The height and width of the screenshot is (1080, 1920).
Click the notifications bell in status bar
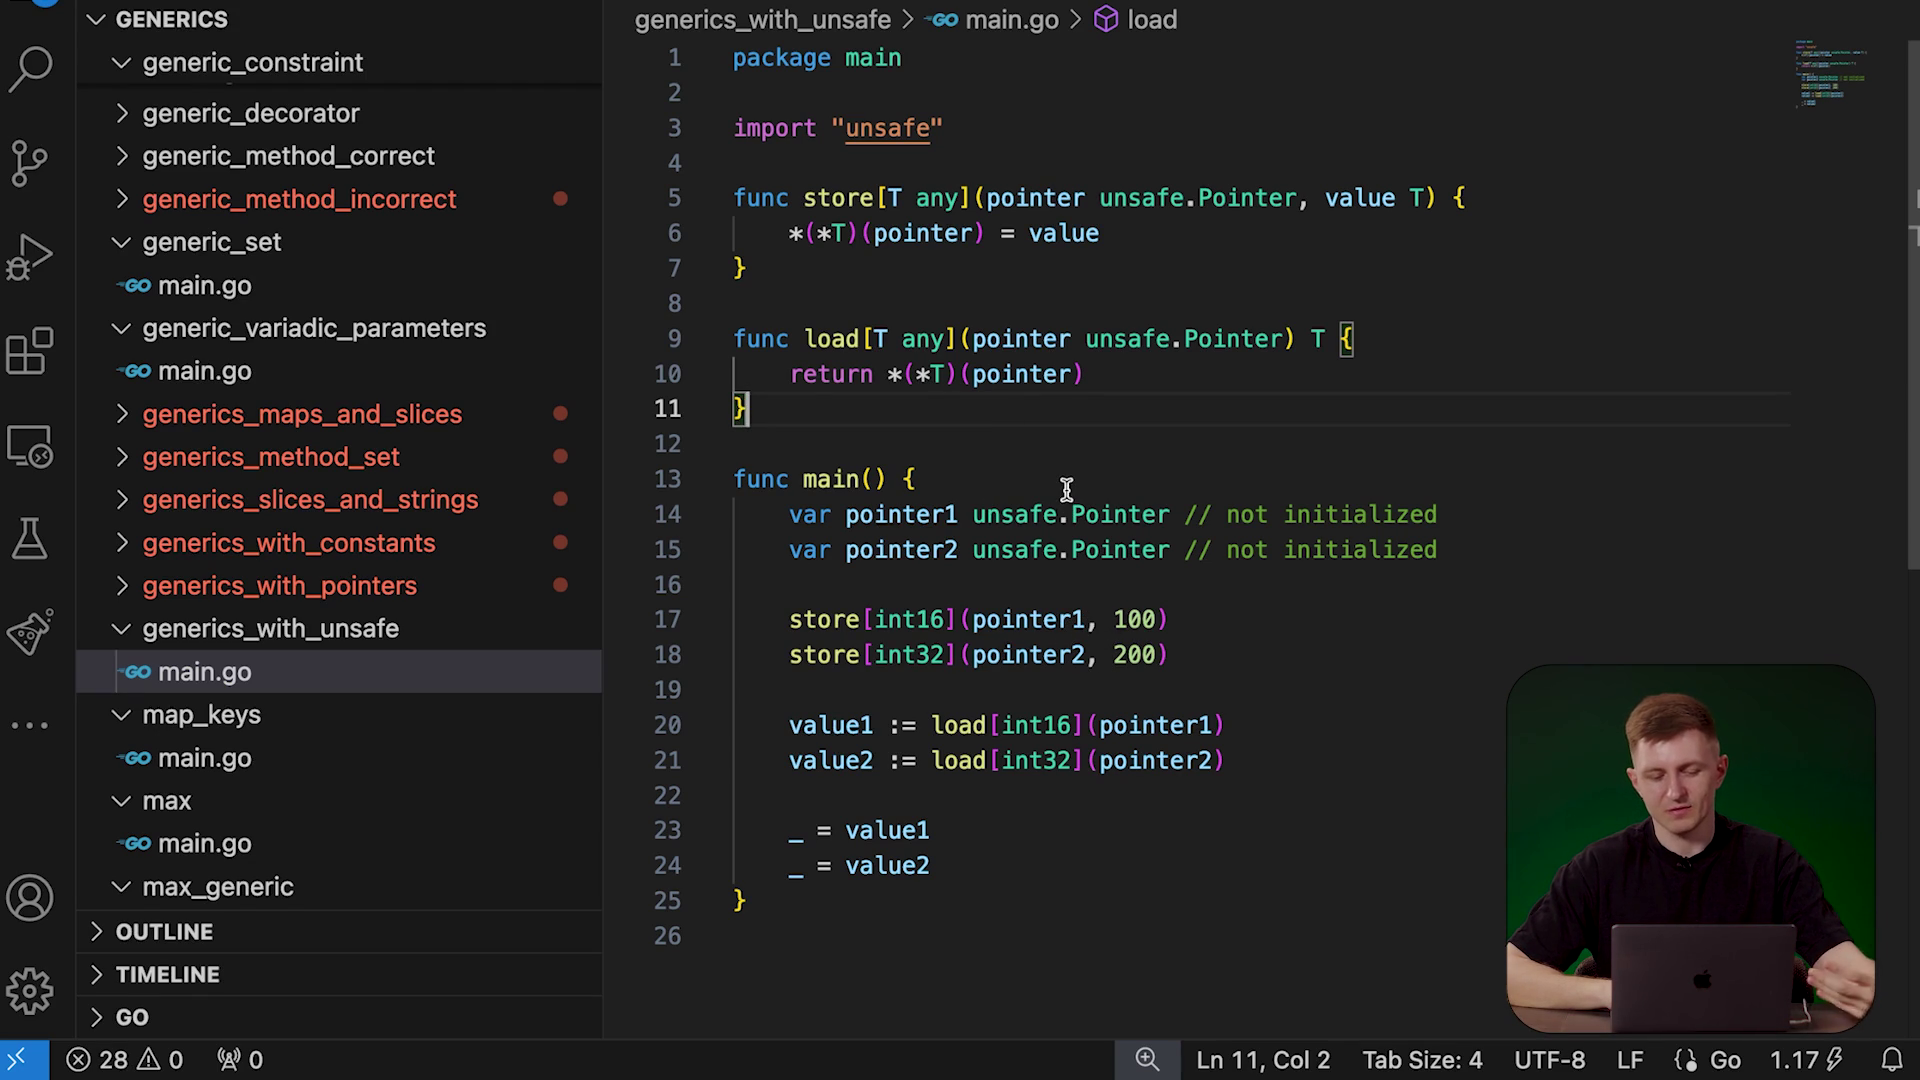(x=1892, y=1060)
